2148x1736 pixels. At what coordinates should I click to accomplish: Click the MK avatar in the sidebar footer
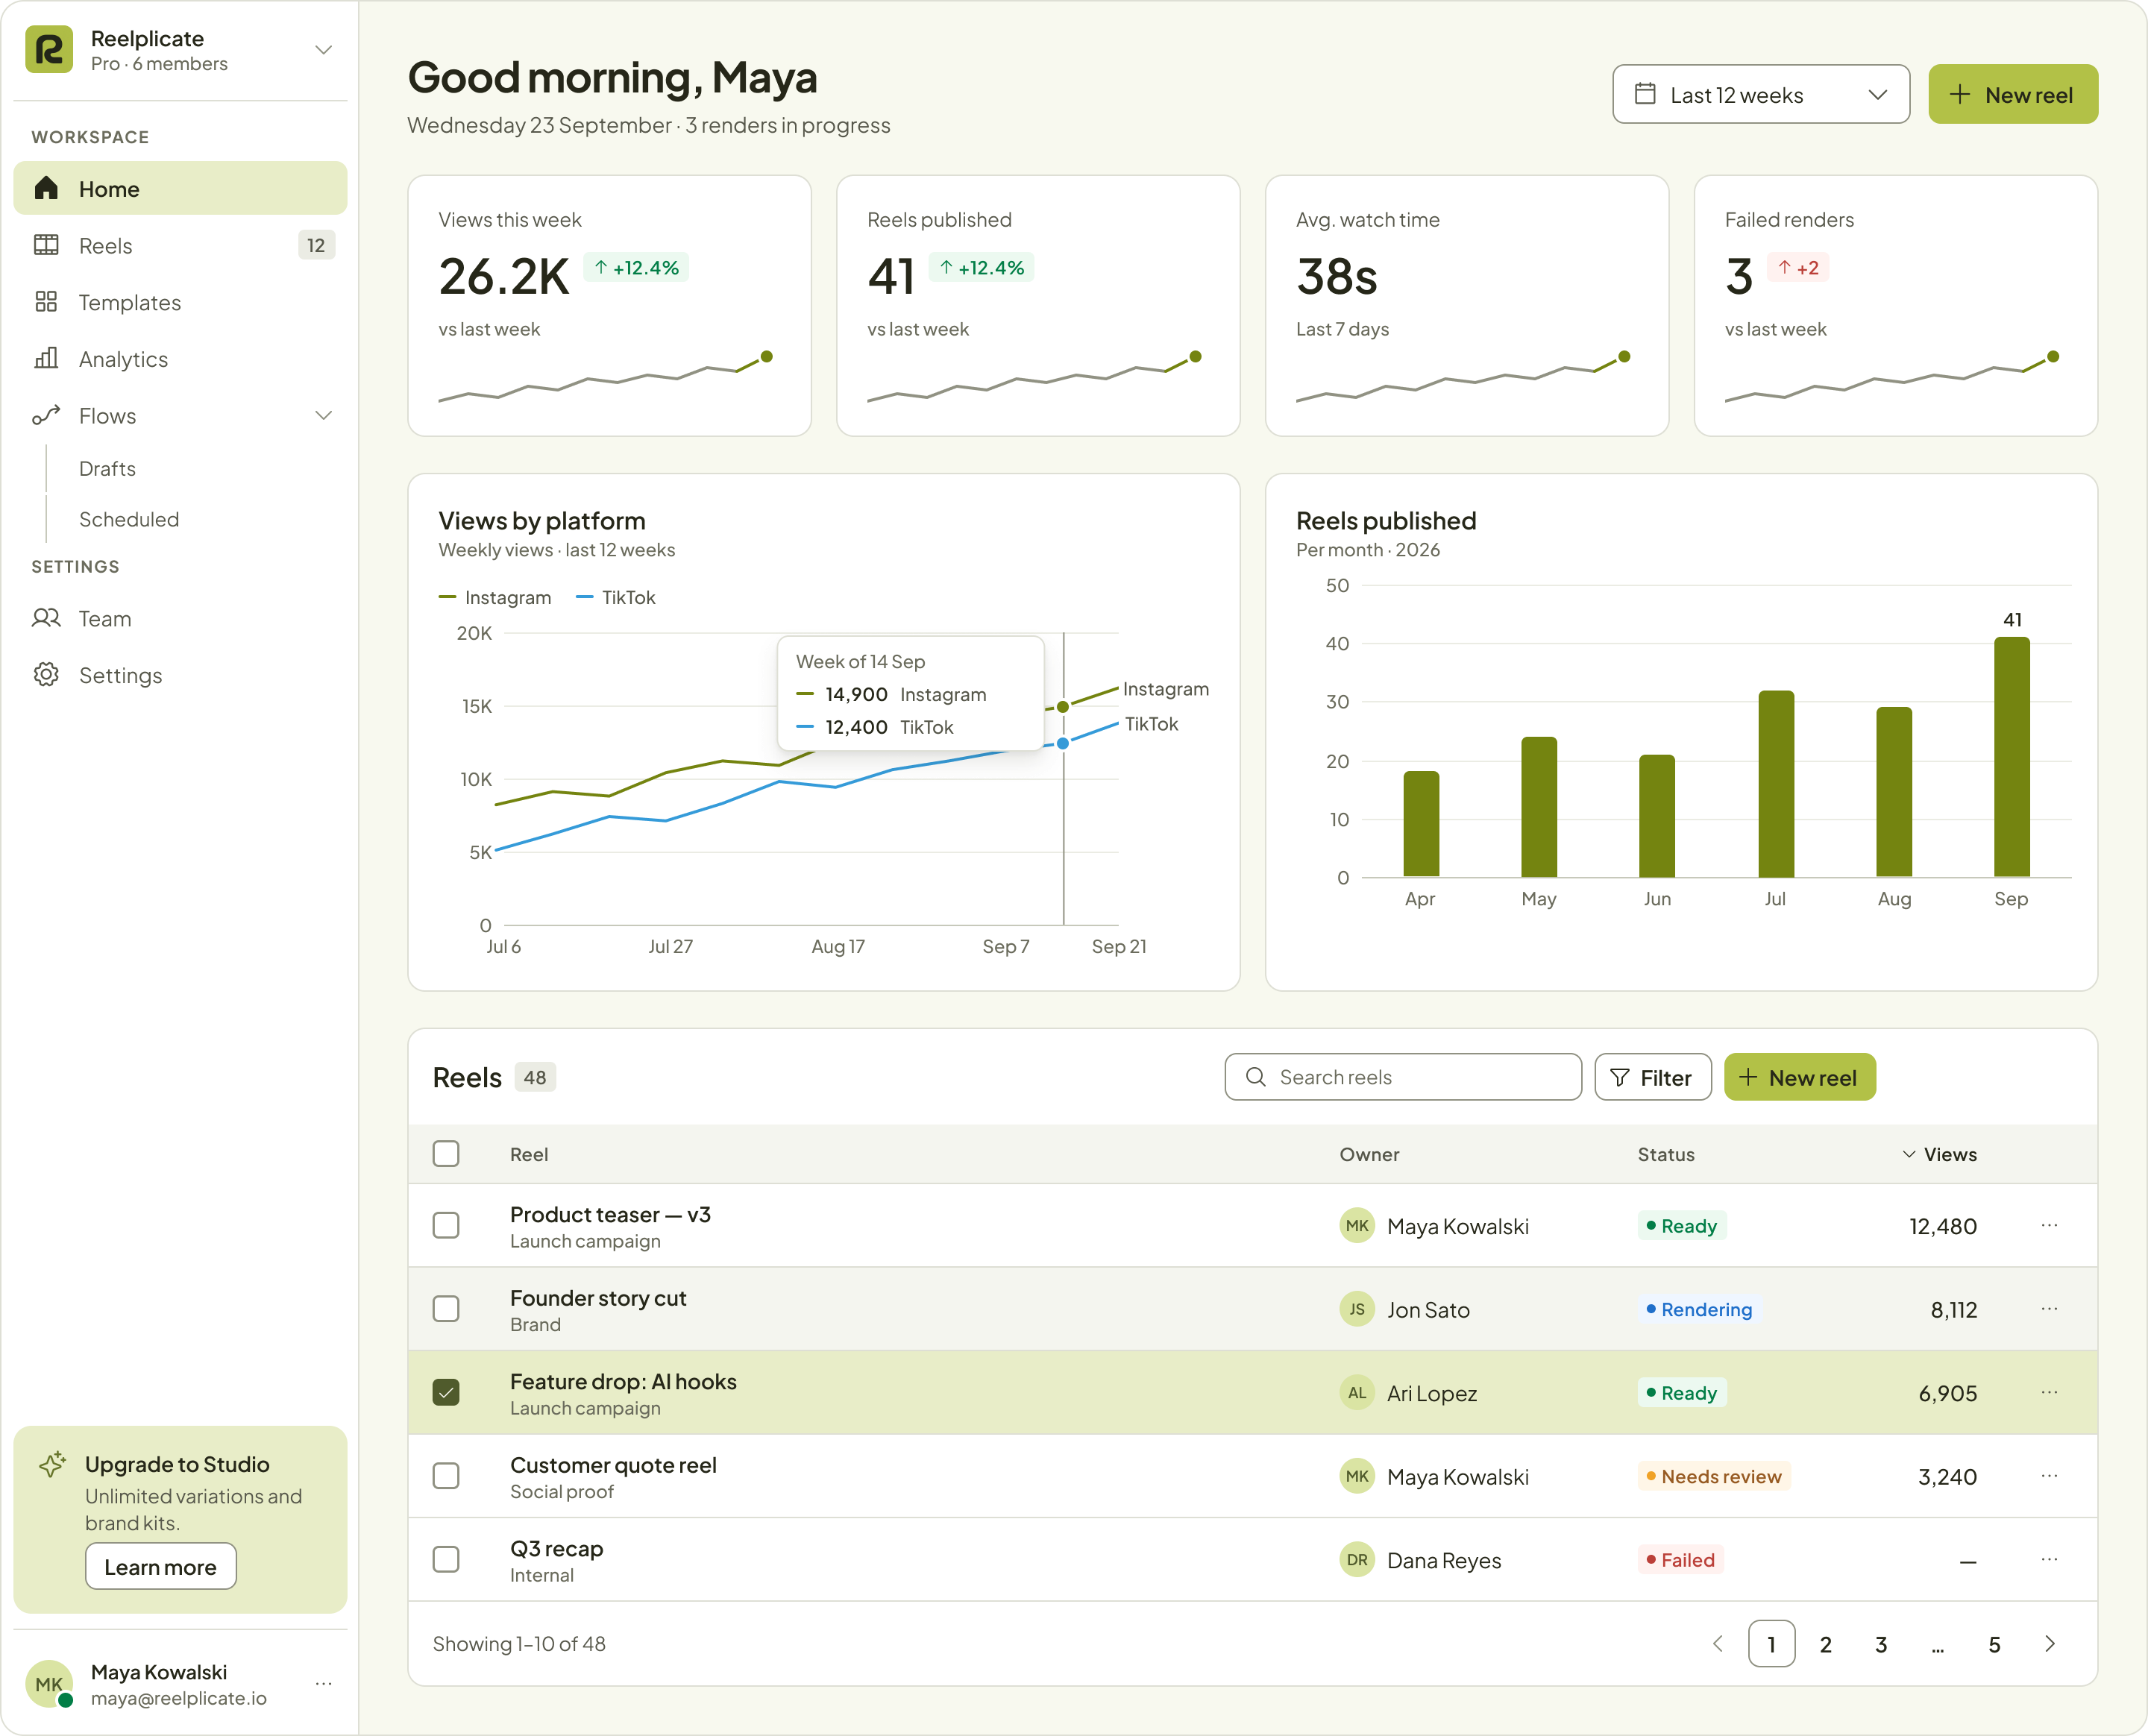point(49,1684)
